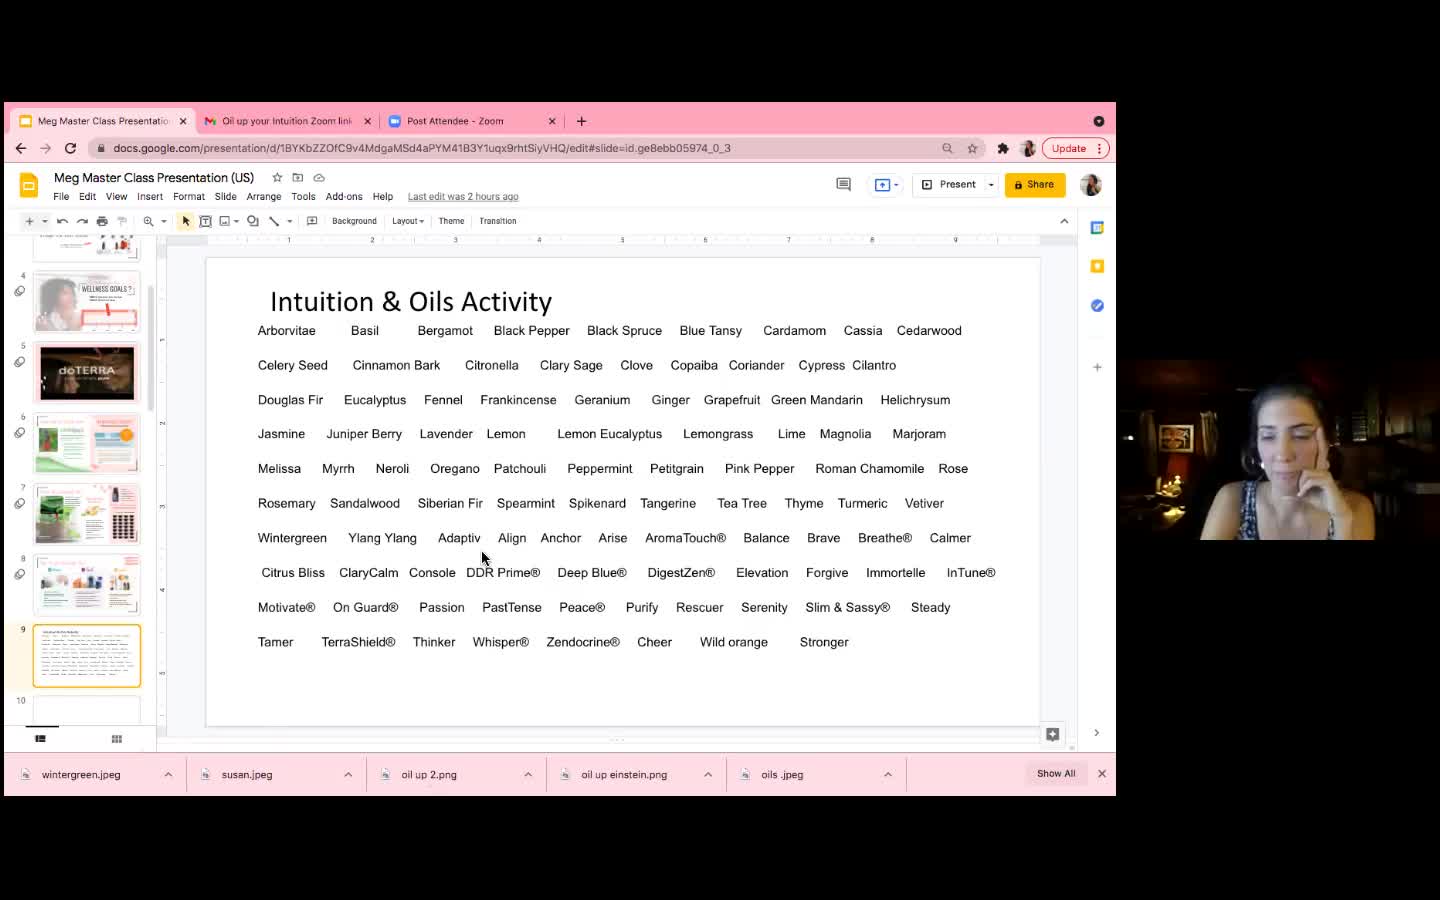Click the Move to folder icon
This screenshot has height=900, width=1440.
pos(298,178)
